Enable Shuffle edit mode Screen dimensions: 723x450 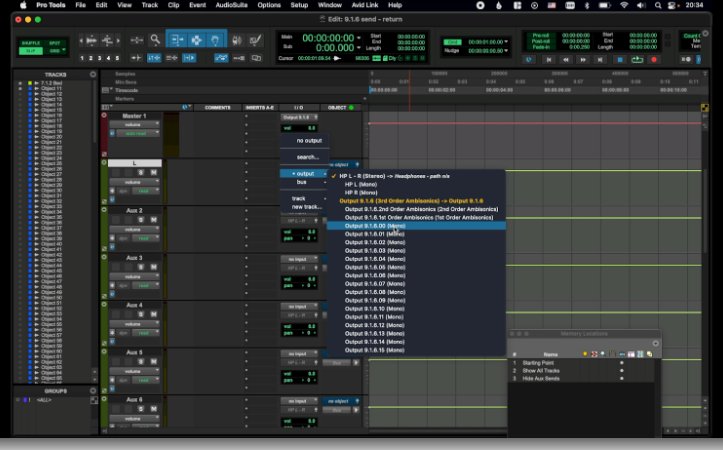pyautogui.click(x=31, y=43)
